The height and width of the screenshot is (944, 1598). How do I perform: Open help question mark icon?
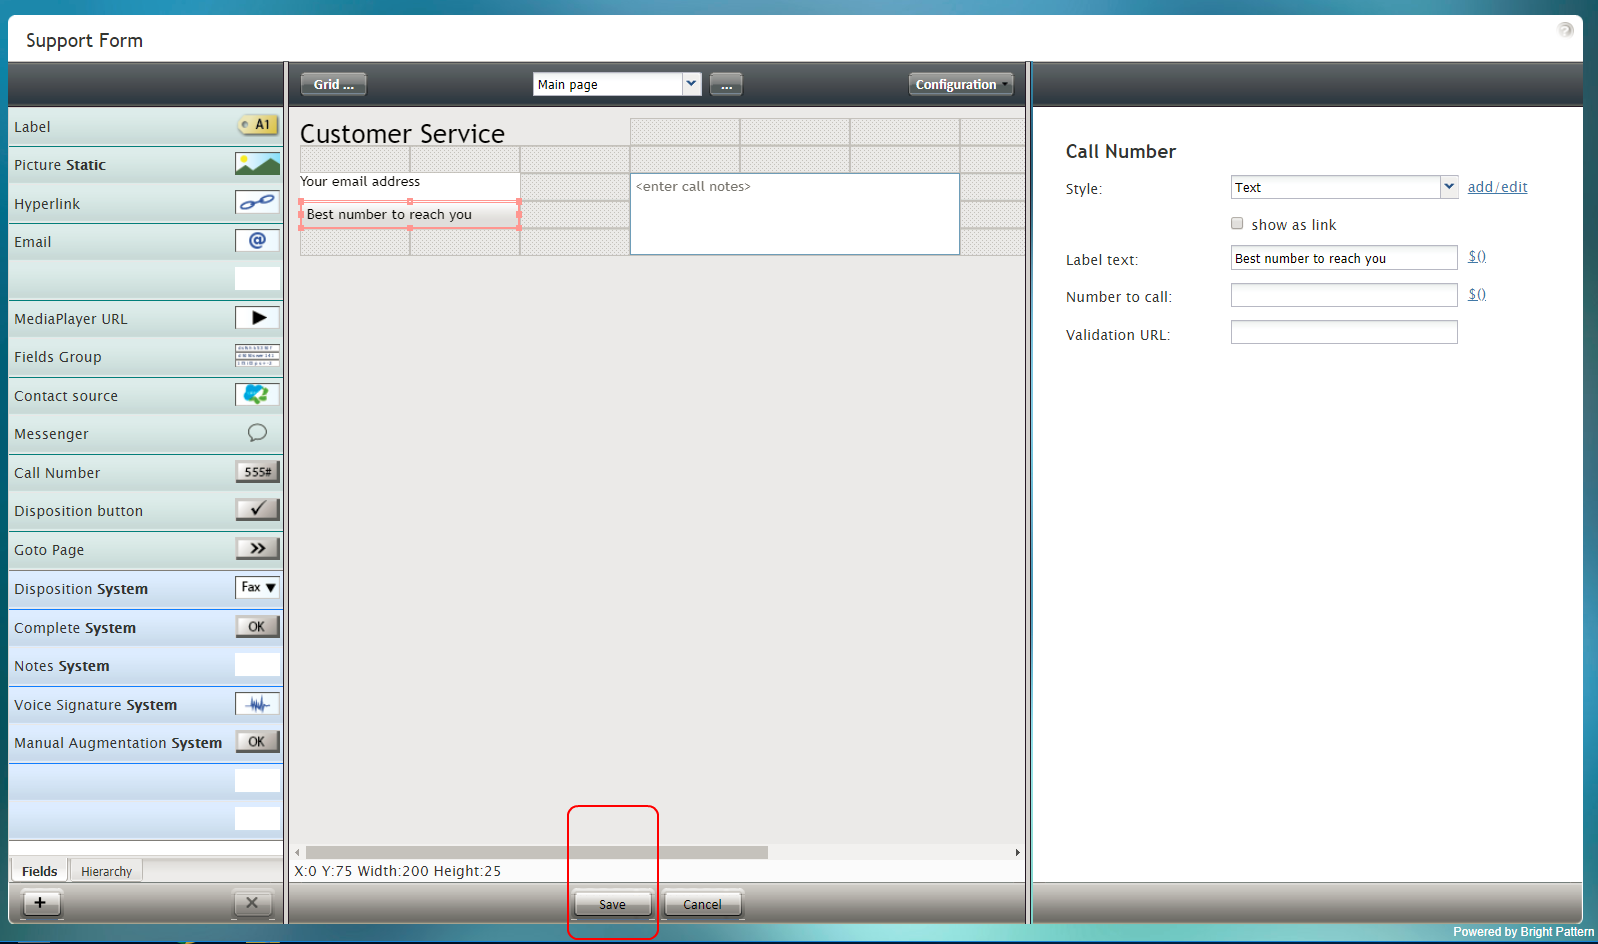point(1565,30)
